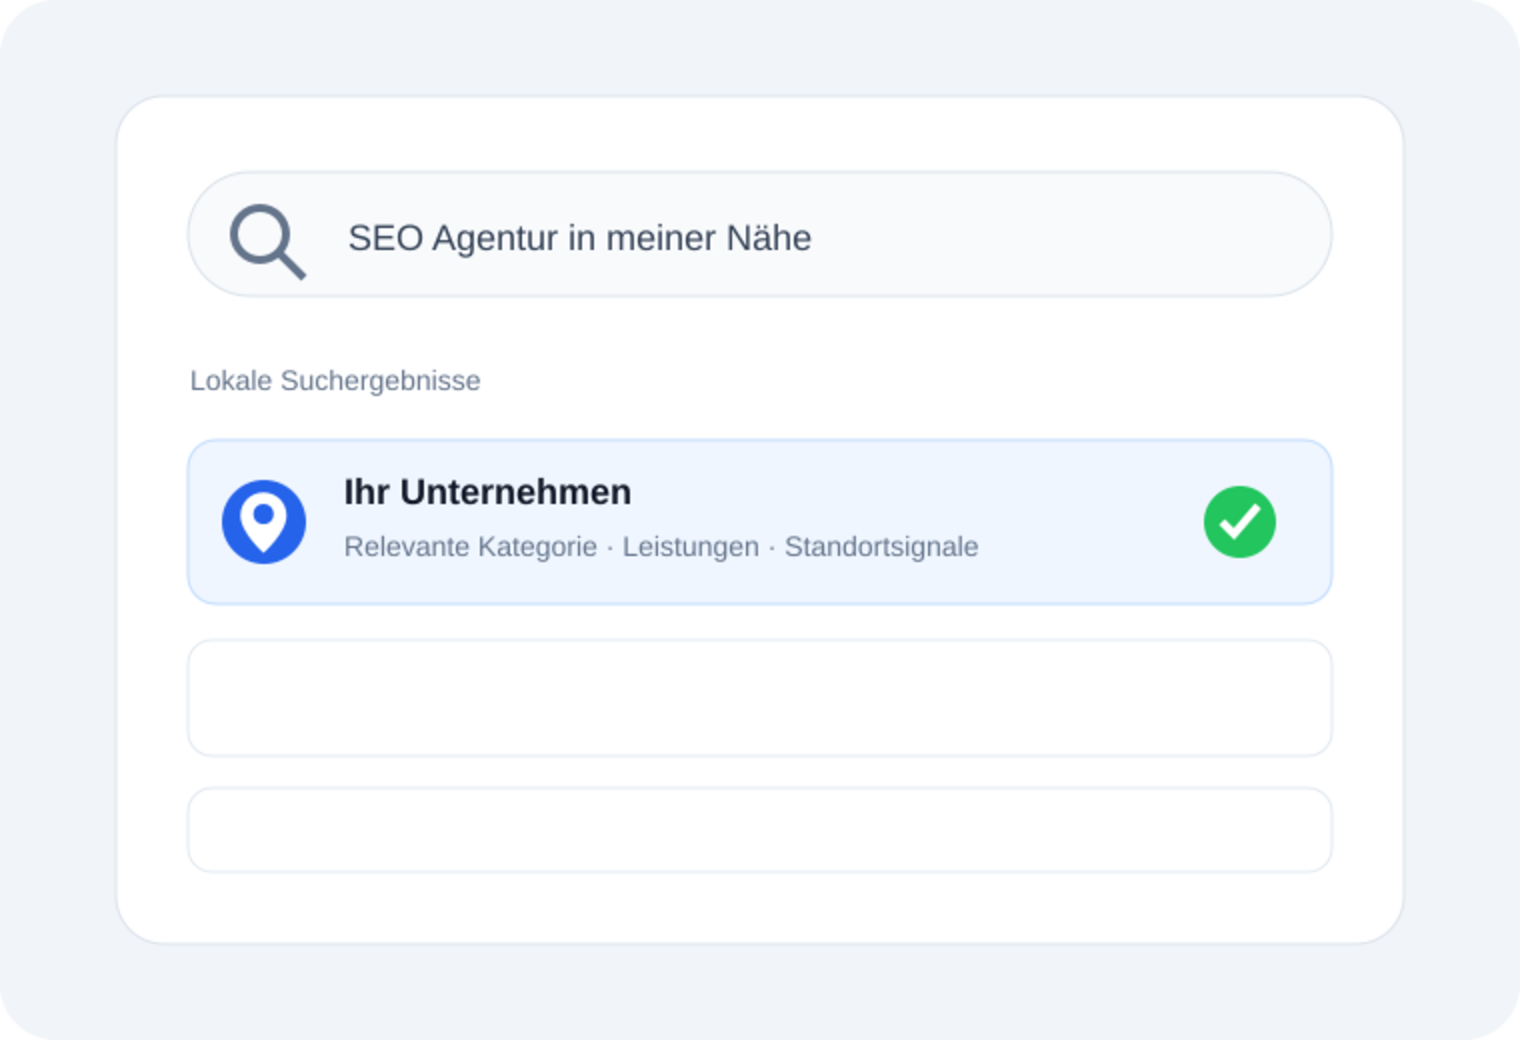This screenshot has height=1040, width=1520.
Task: Select the 'Ihr Unternehmen' result title
Action: coord(488,492)
